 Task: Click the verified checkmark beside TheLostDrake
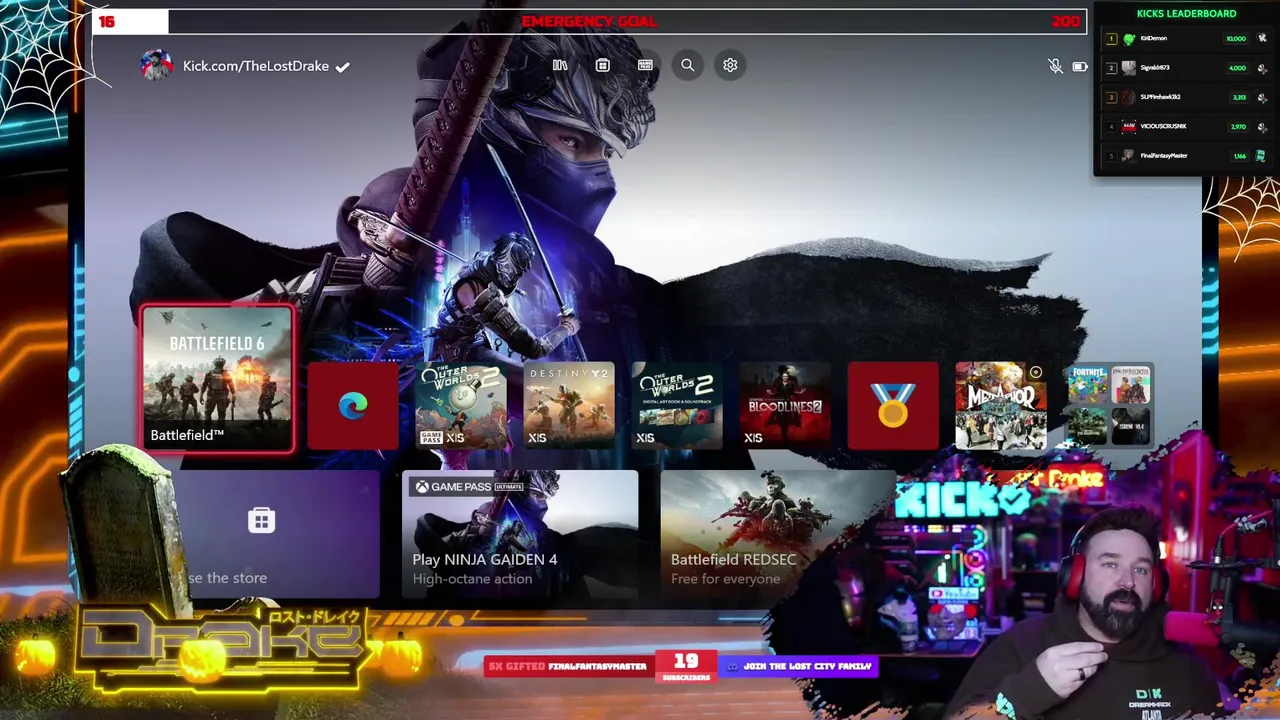click(342, 67)
